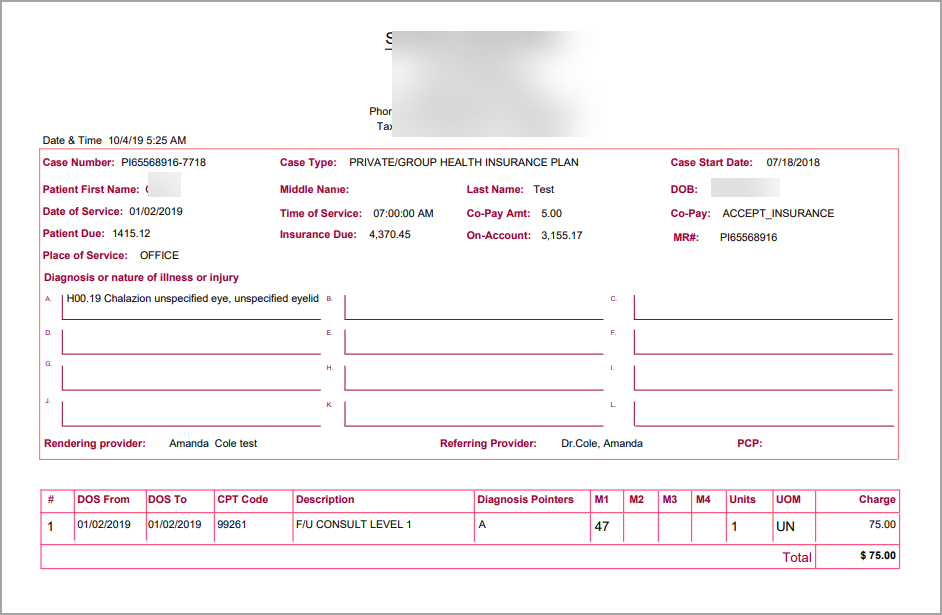Viewport: 942px width, 615px height.
Task: Click the MR# value PI65568916
Action: click(749, 237)
